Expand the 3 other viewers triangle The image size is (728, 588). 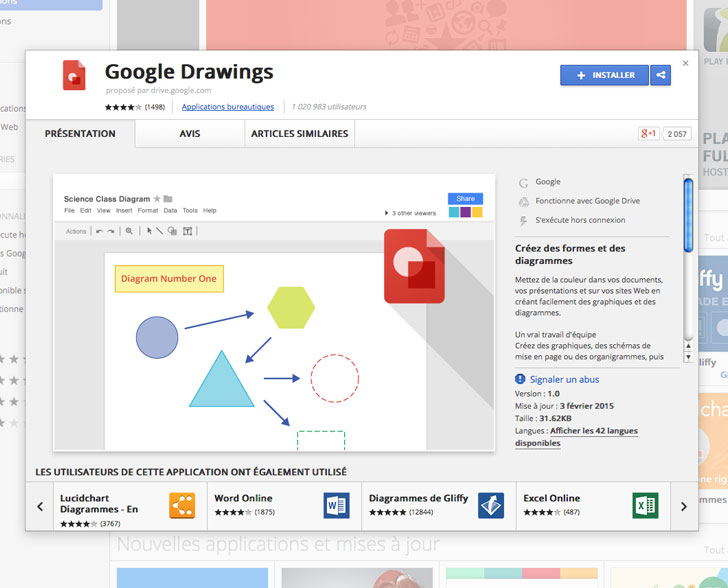pos(386,213)
